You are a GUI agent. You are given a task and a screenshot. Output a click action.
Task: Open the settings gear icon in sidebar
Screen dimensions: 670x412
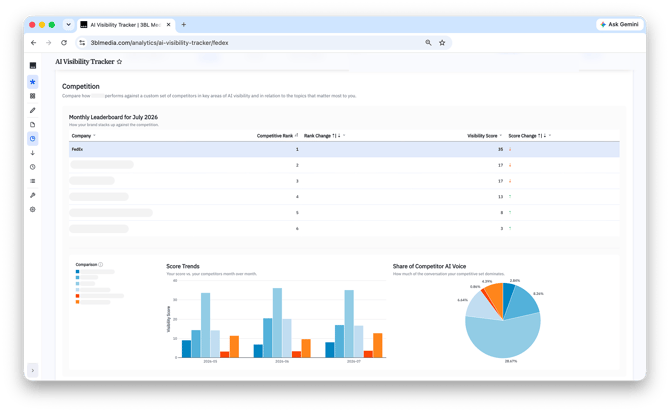point(32,209)
